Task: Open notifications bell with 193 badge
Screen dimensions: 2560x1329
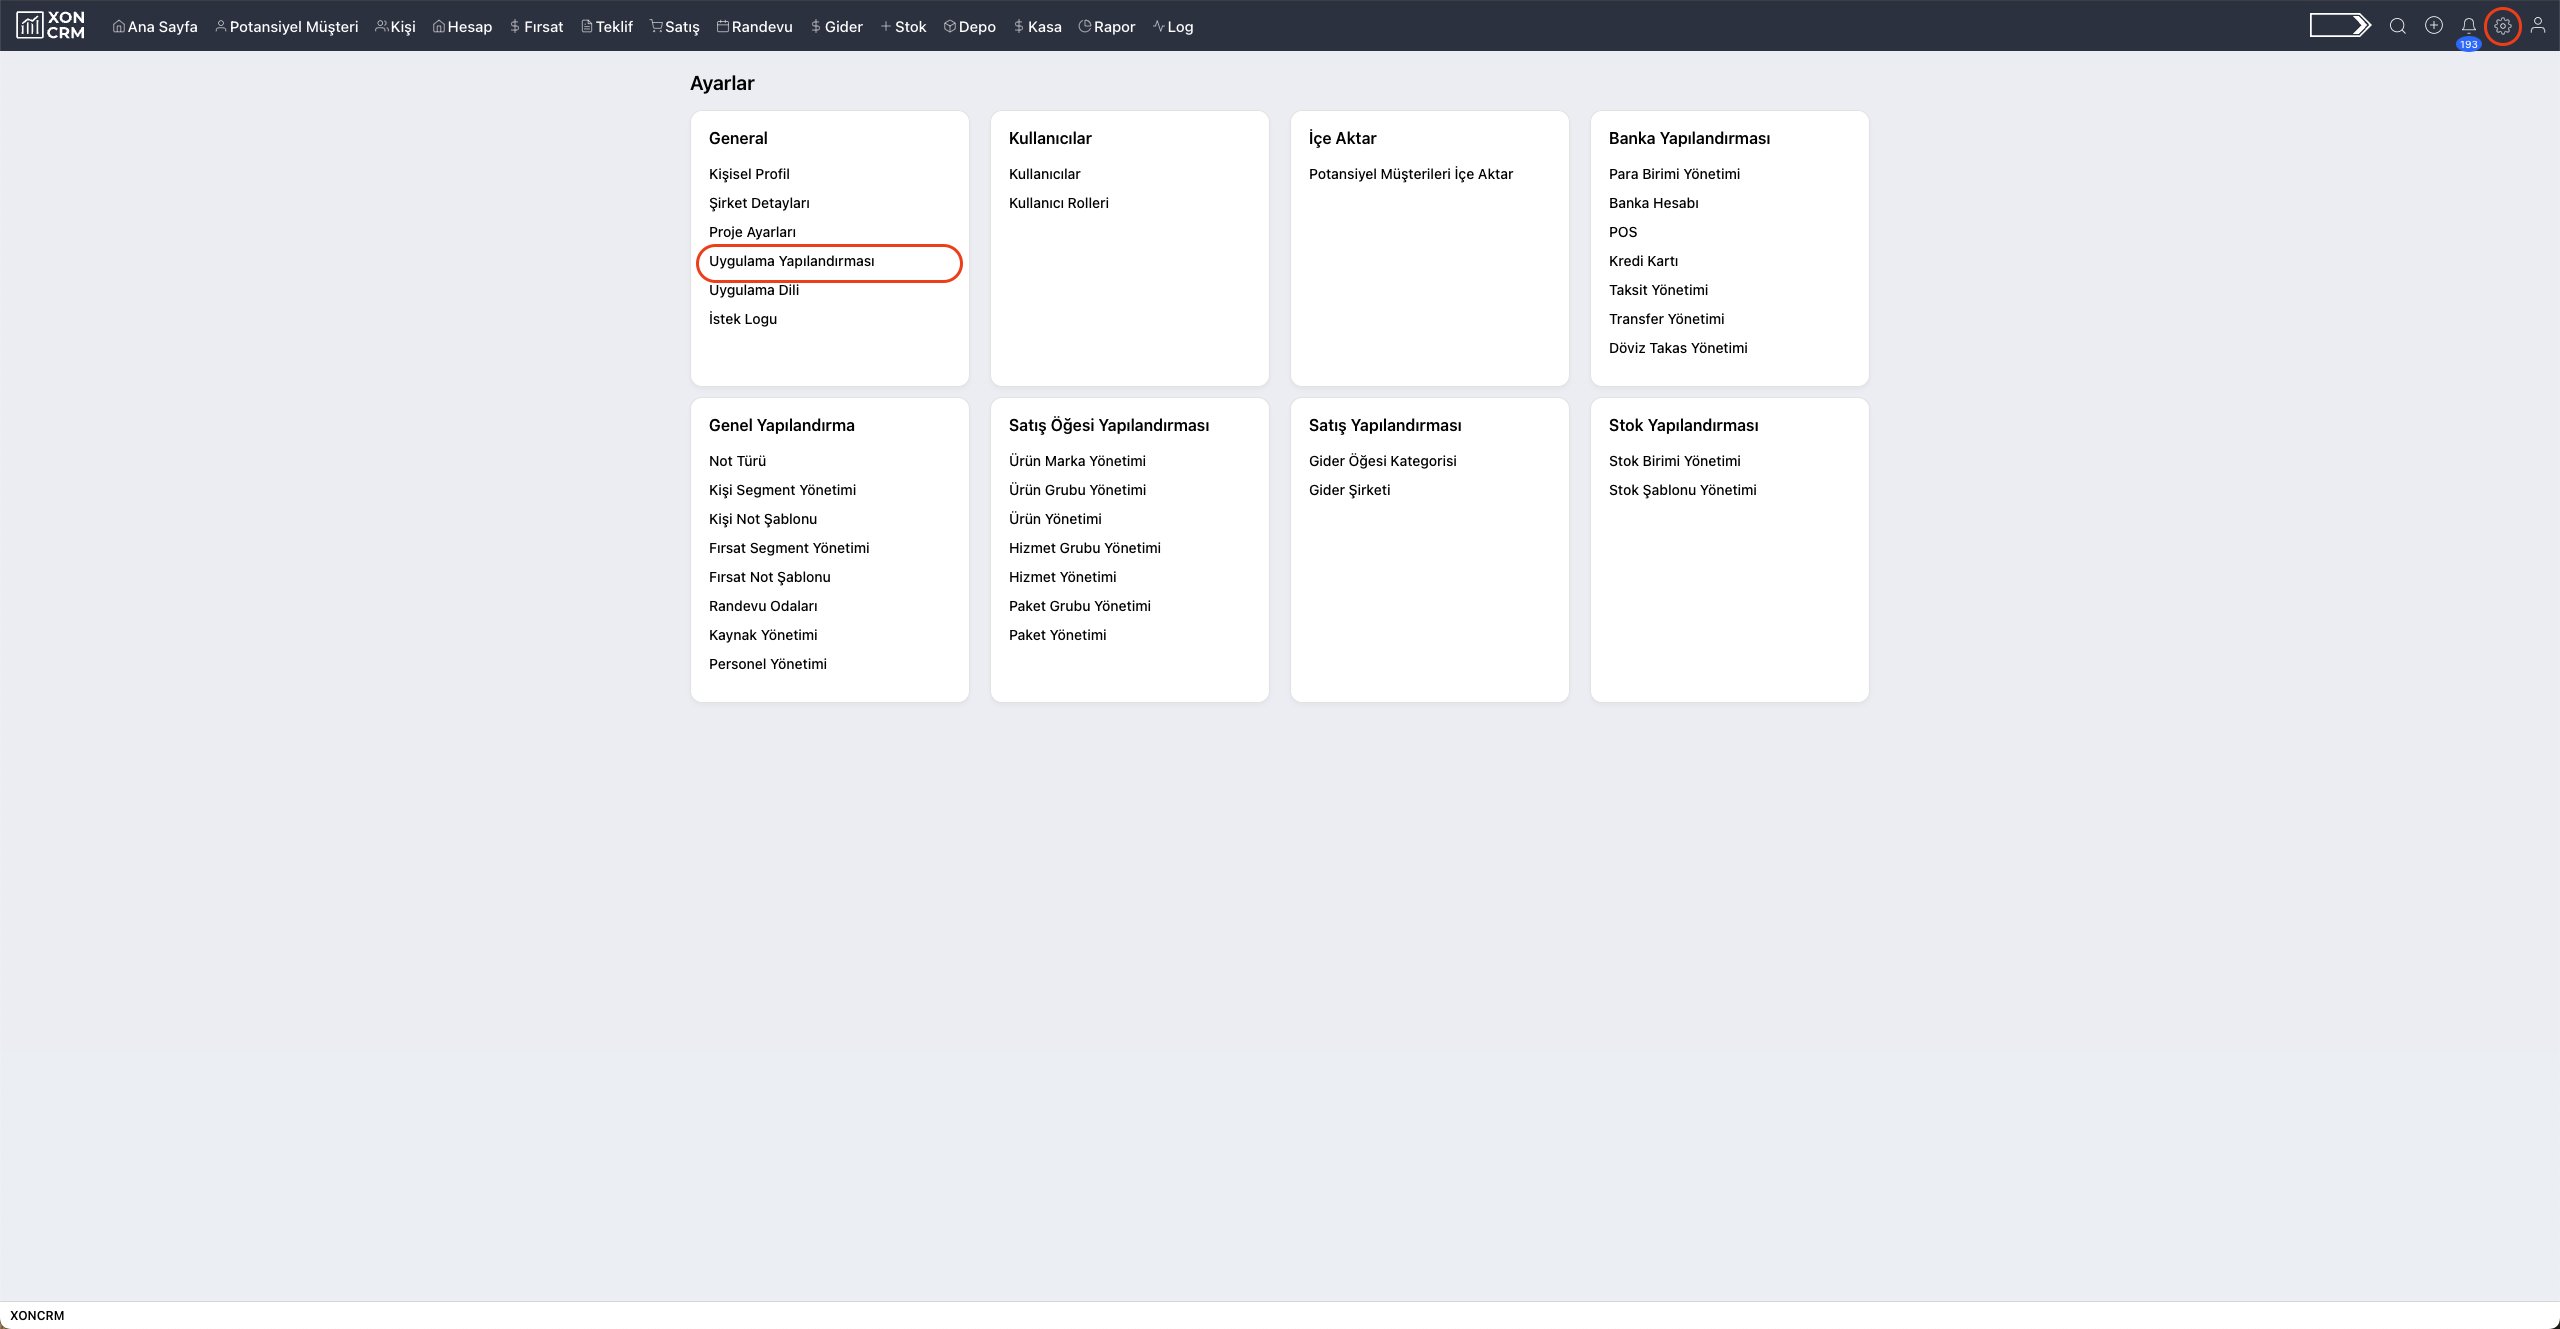Action: 2468,27
